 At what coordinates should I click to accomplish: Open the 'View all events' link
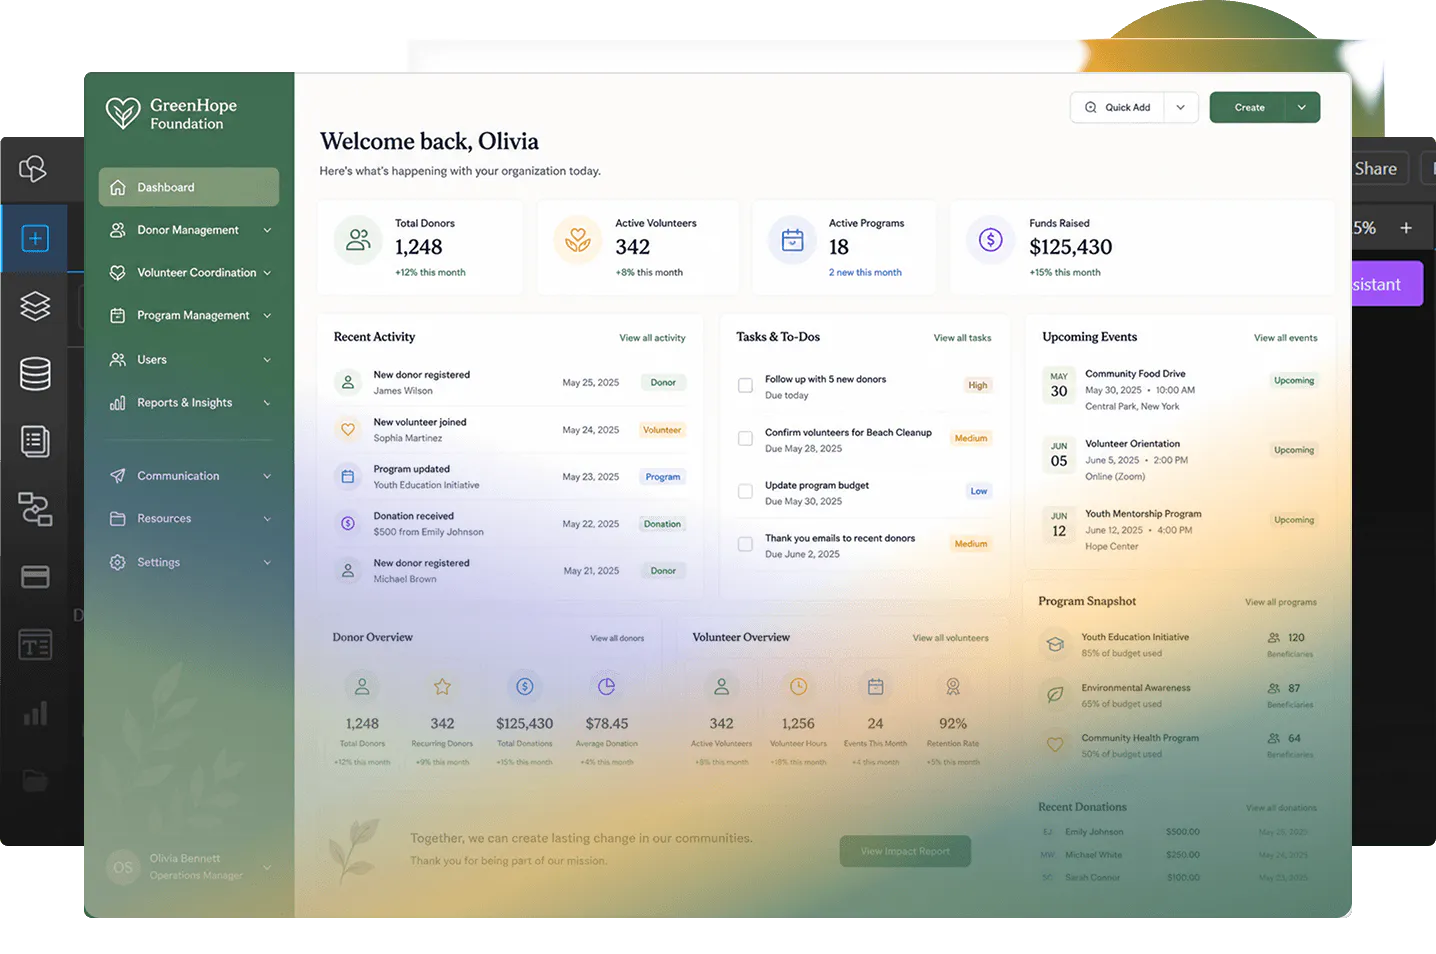(1285, 338)
